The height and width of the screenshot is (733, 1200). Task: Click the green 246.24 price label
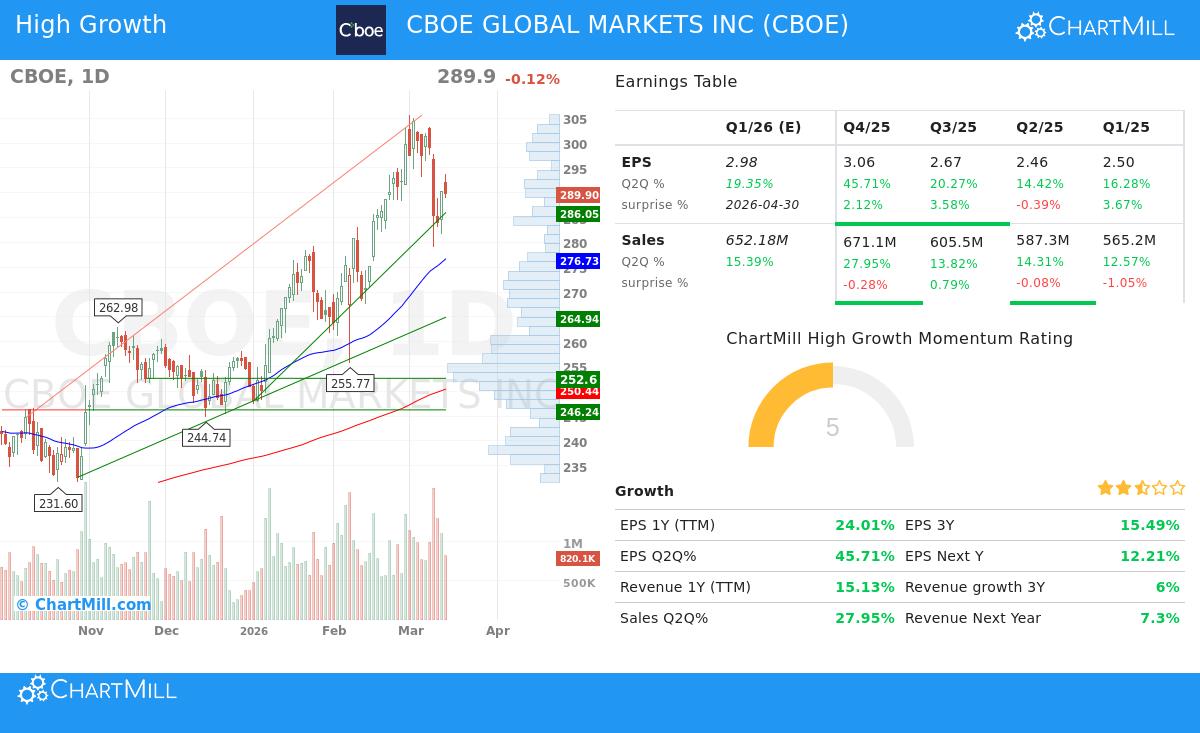[x=578, y=411]
